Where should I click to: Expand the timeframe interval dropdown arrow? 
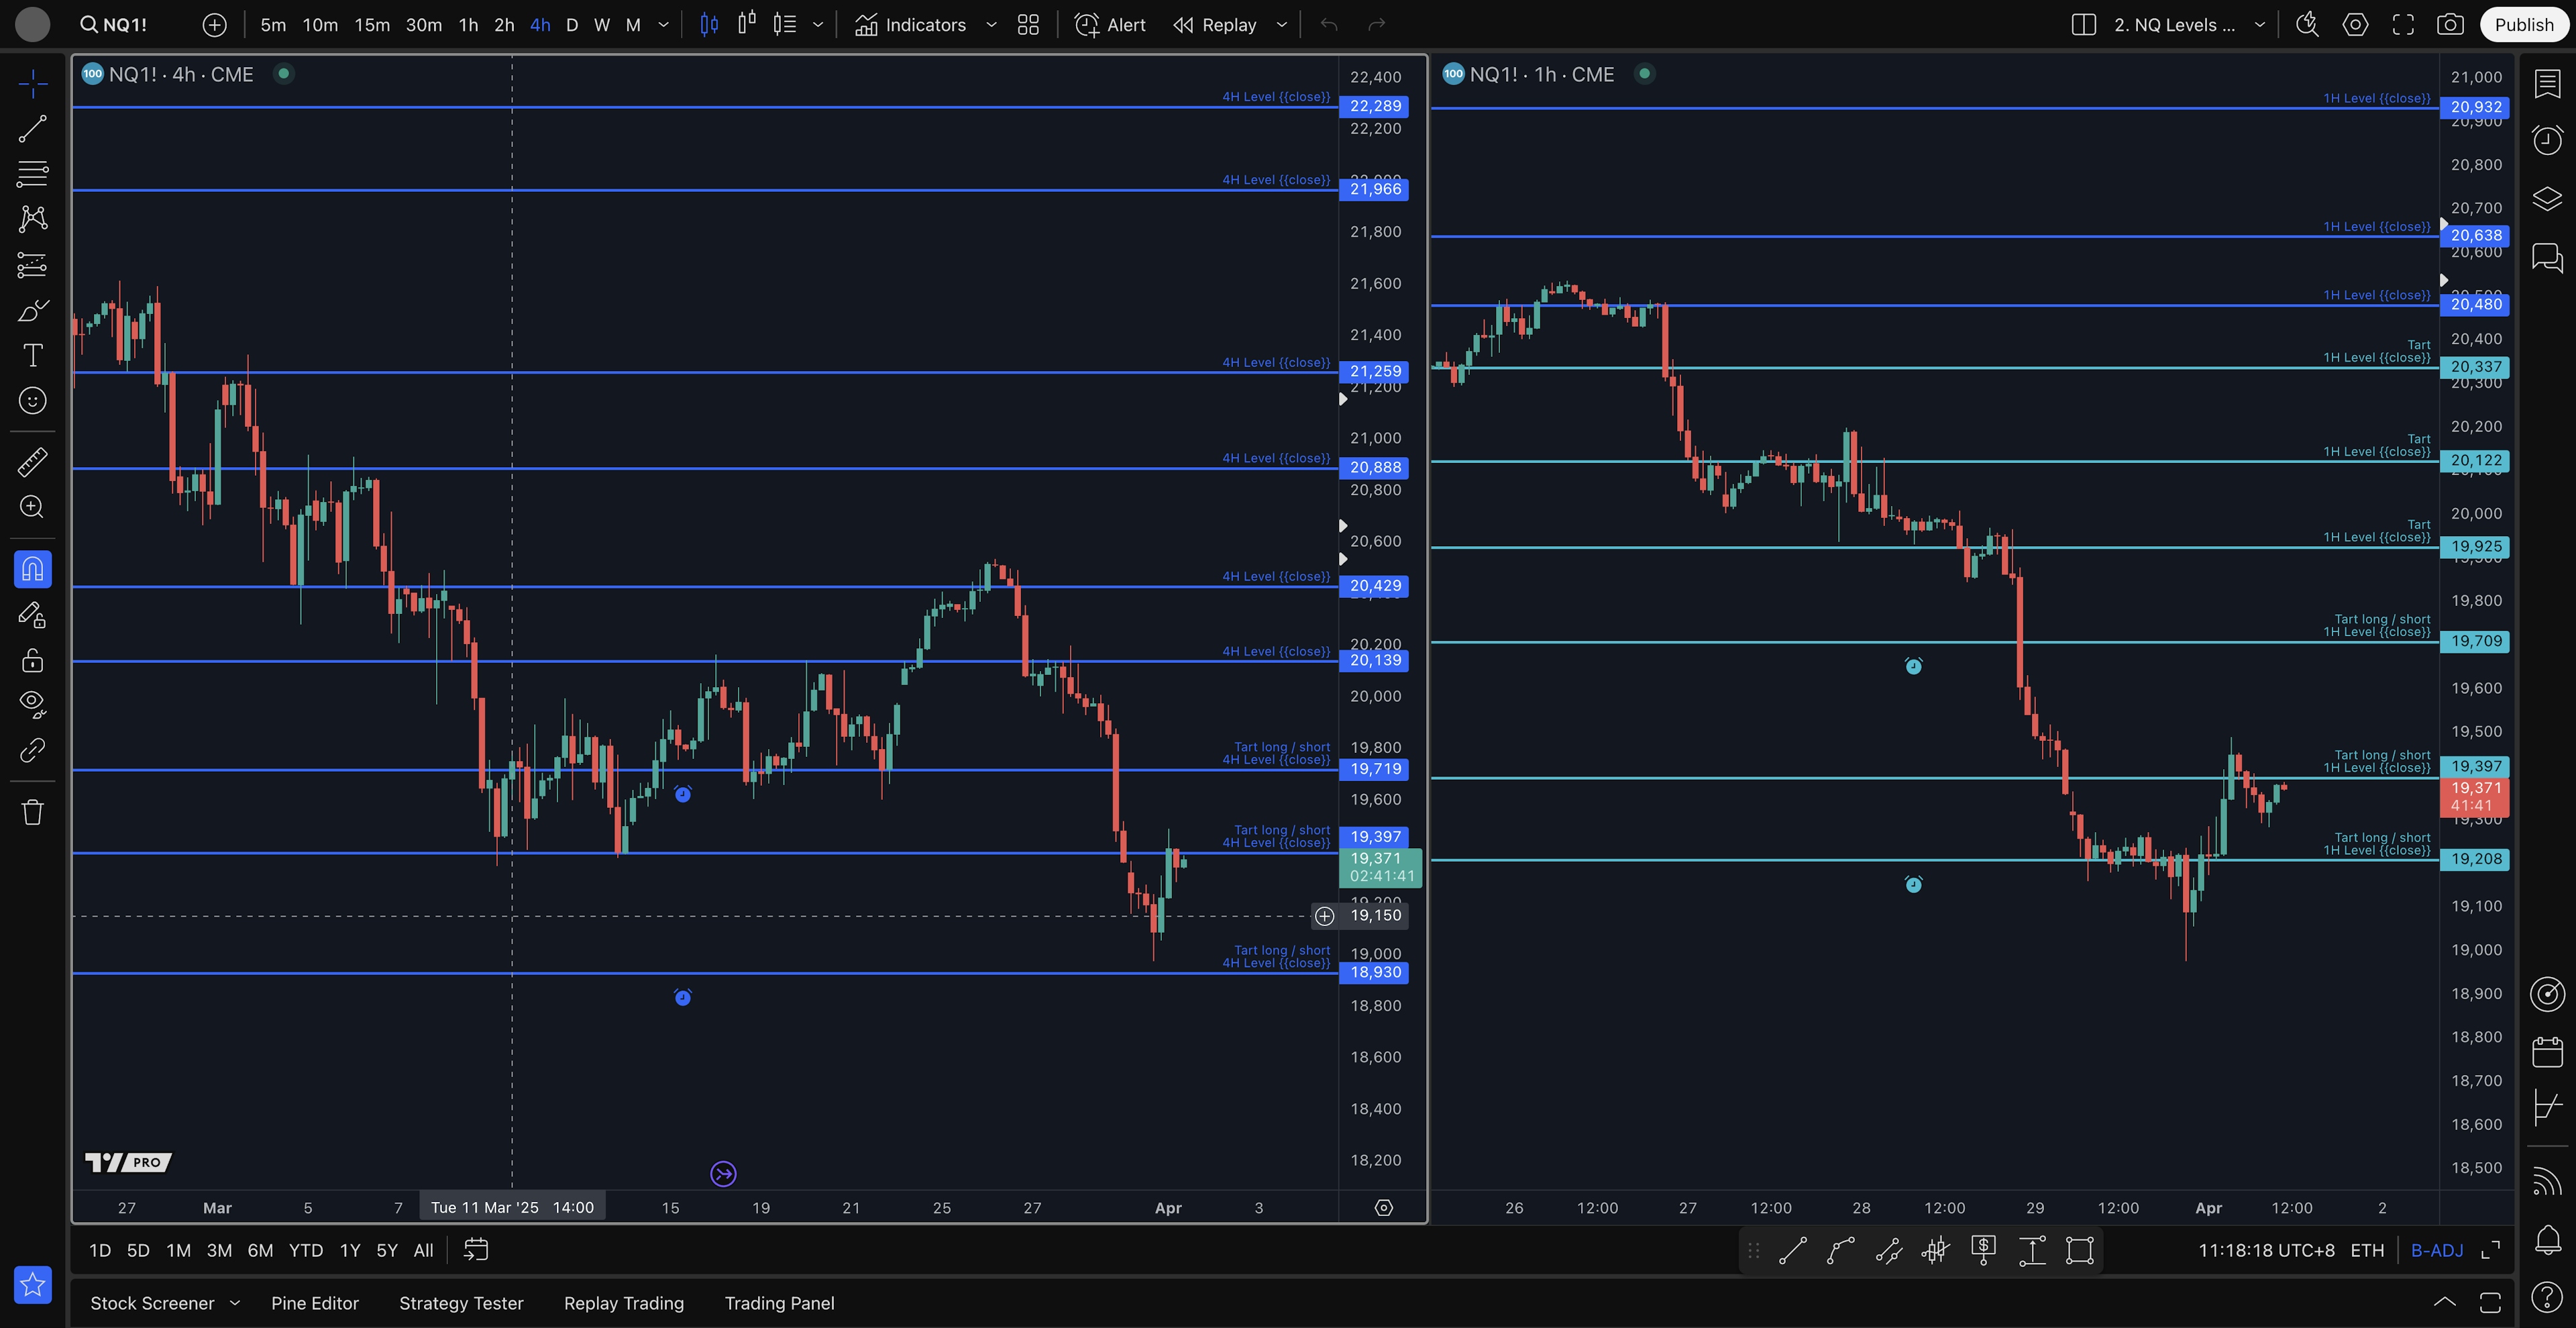(663, 25)
